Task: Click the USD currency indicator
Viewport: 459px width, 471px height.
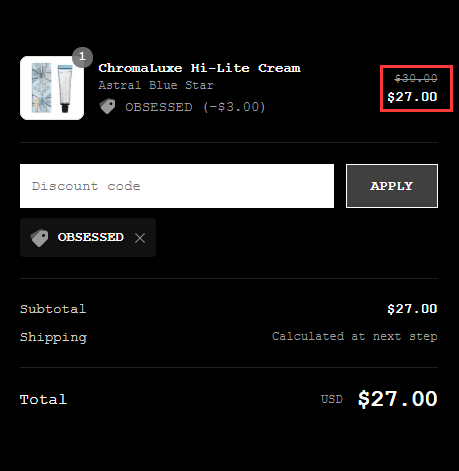Action: [332, 399]
